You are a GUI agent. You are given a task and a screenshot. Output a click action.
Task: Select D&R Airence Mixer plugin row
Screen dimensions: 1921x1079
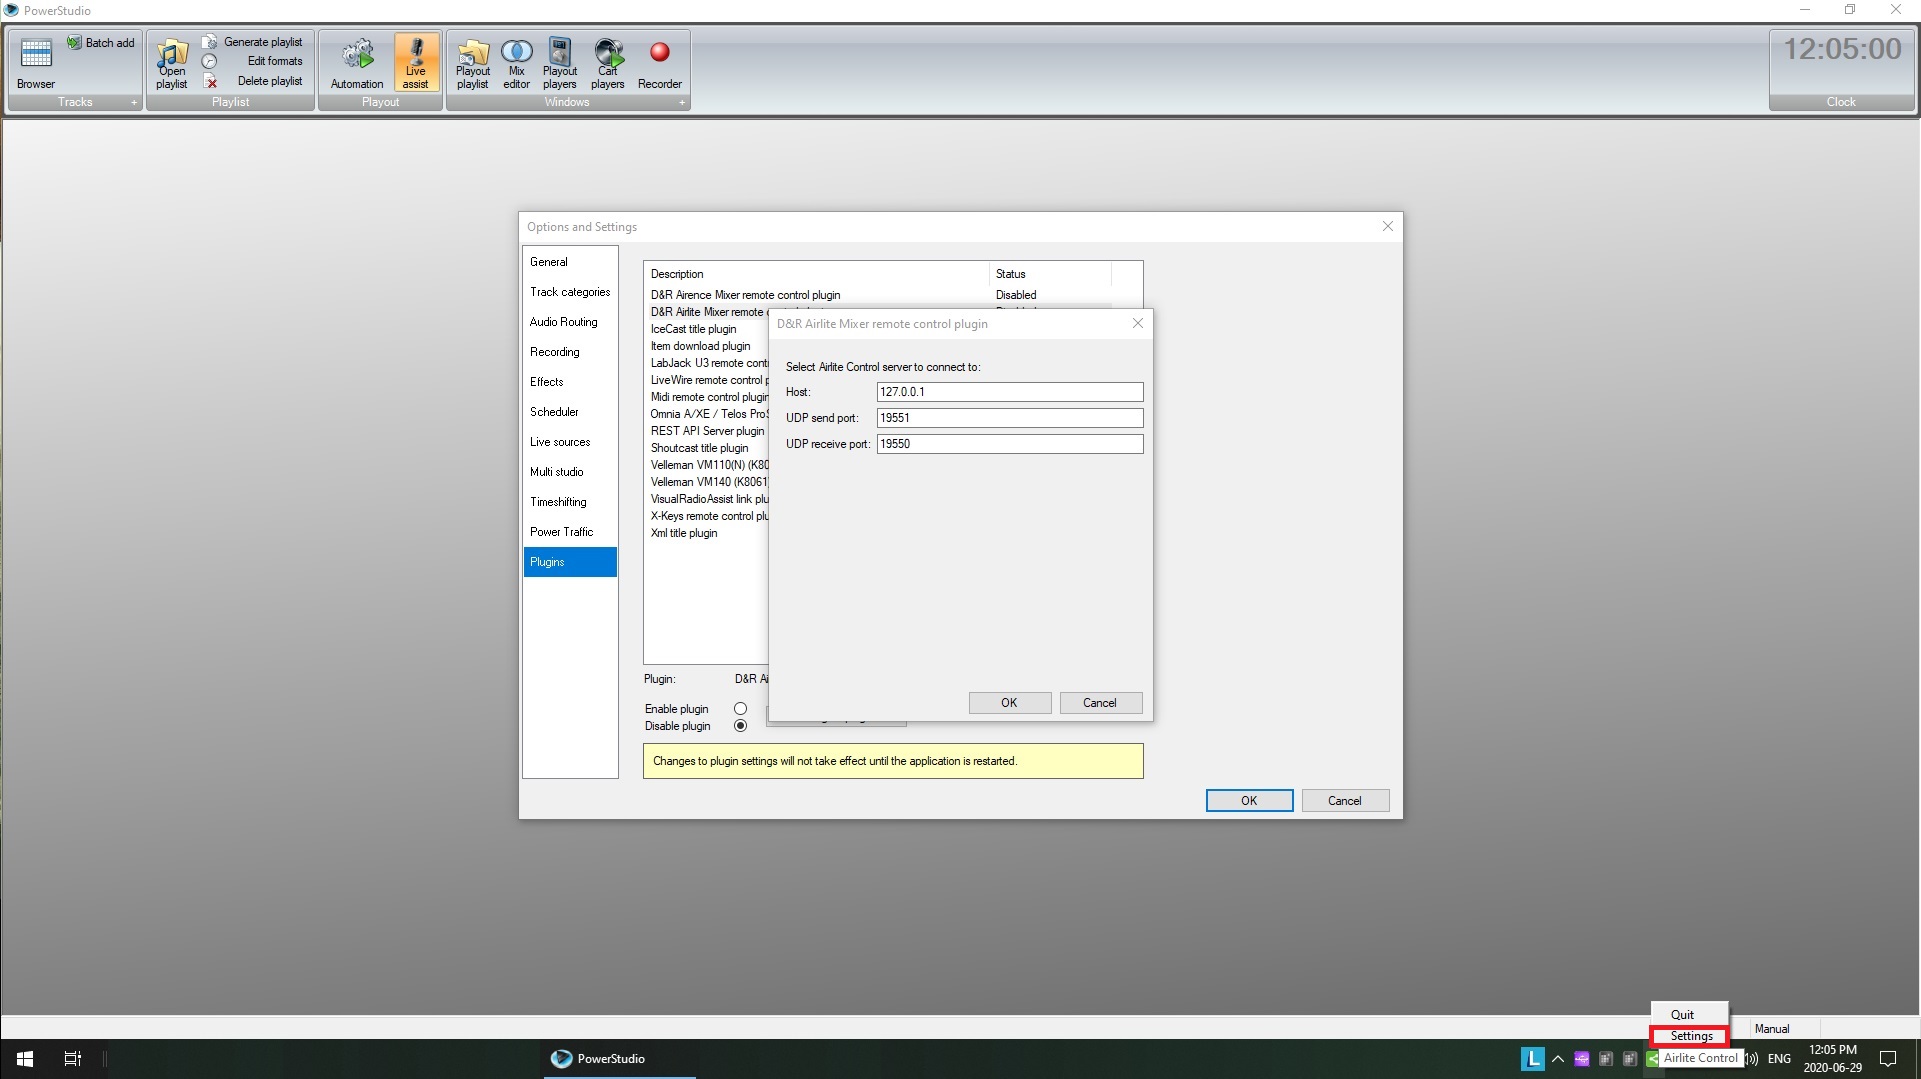(745, 295)
